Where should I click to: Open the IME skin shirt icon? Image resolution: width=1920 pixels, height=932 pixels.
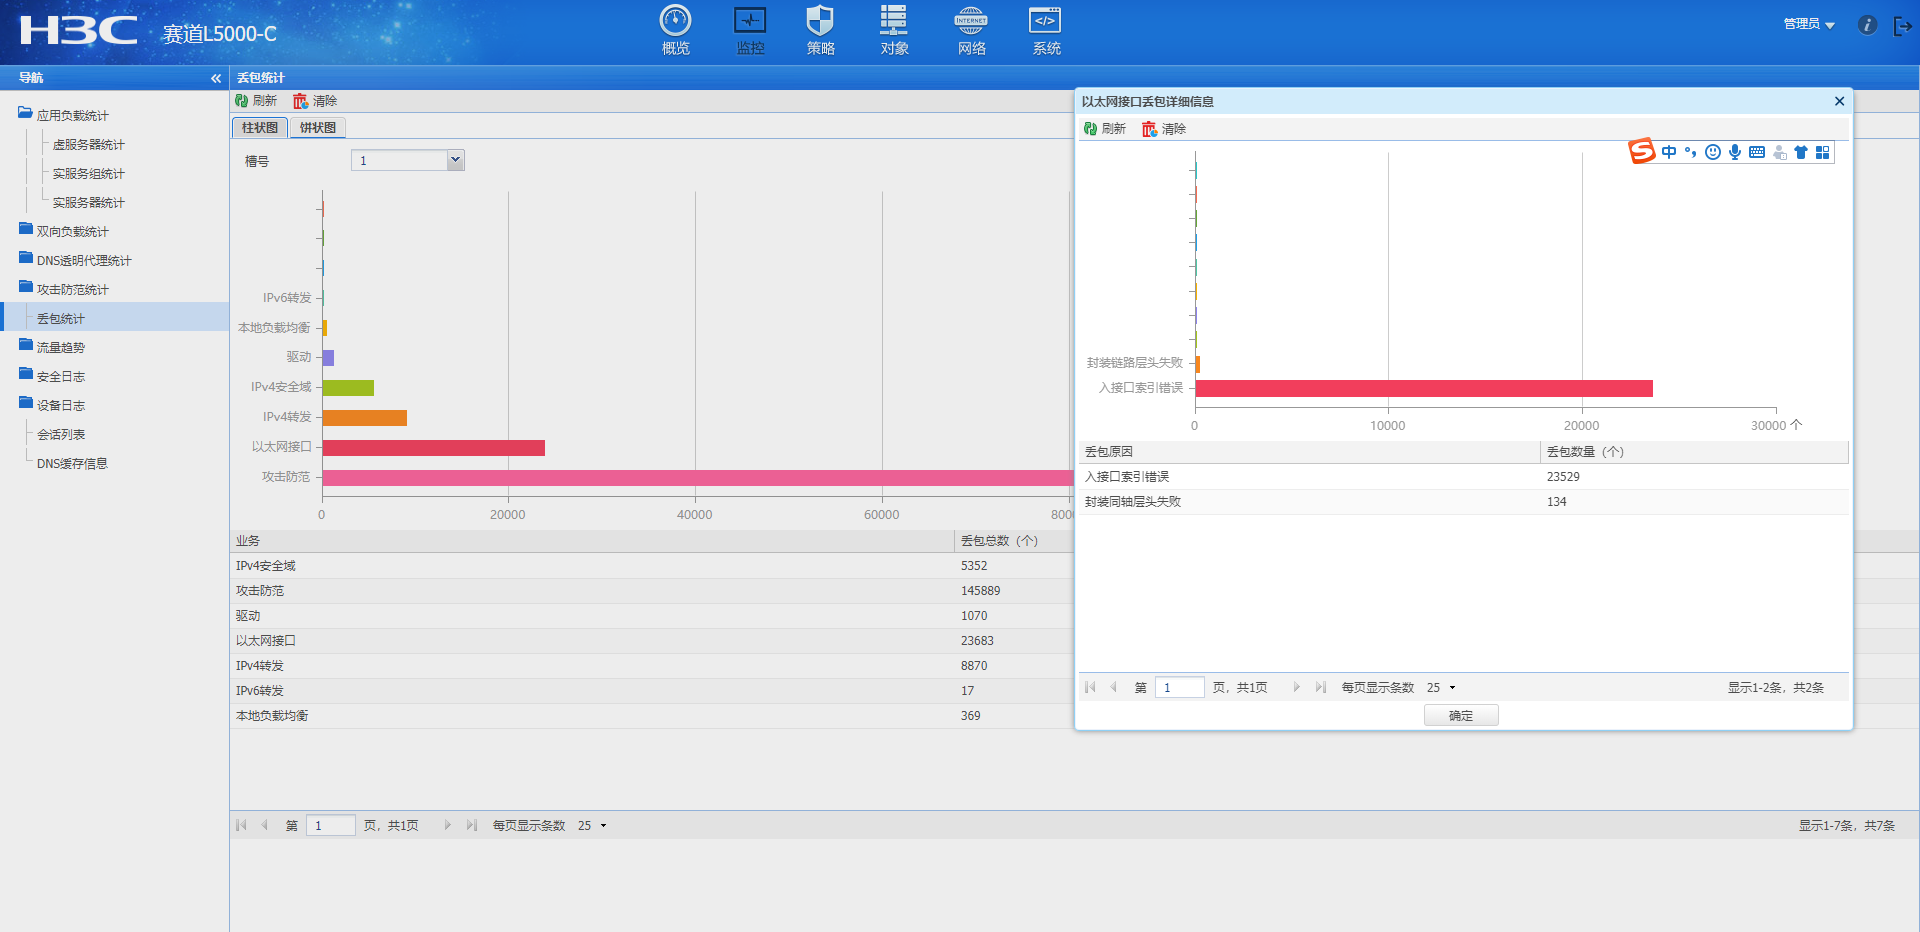coord(1801,152)
